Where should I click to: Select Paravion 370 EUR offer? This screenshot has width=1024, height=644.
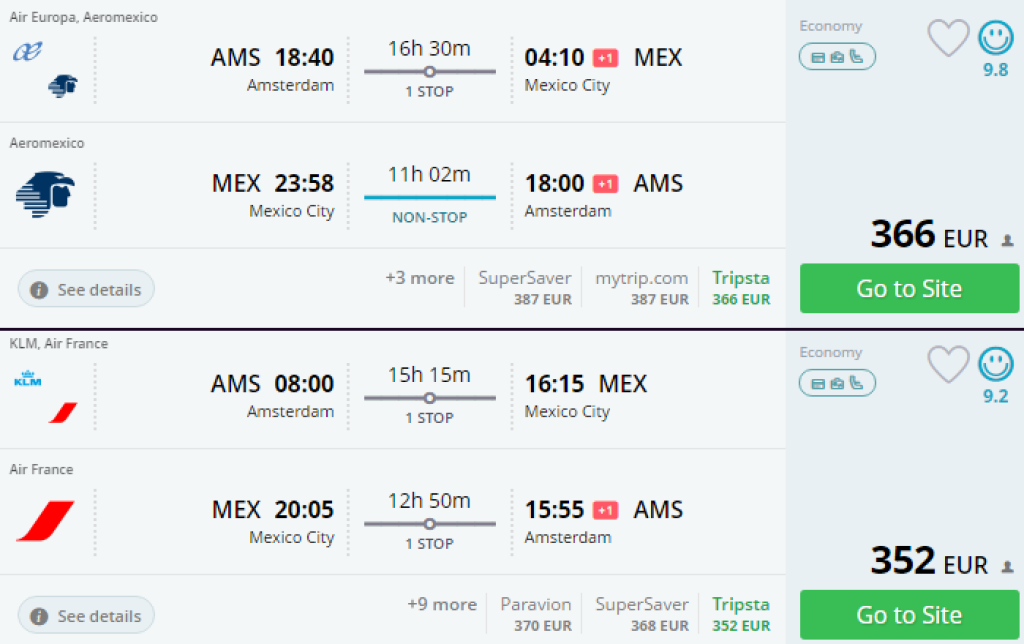pos(536,614)
